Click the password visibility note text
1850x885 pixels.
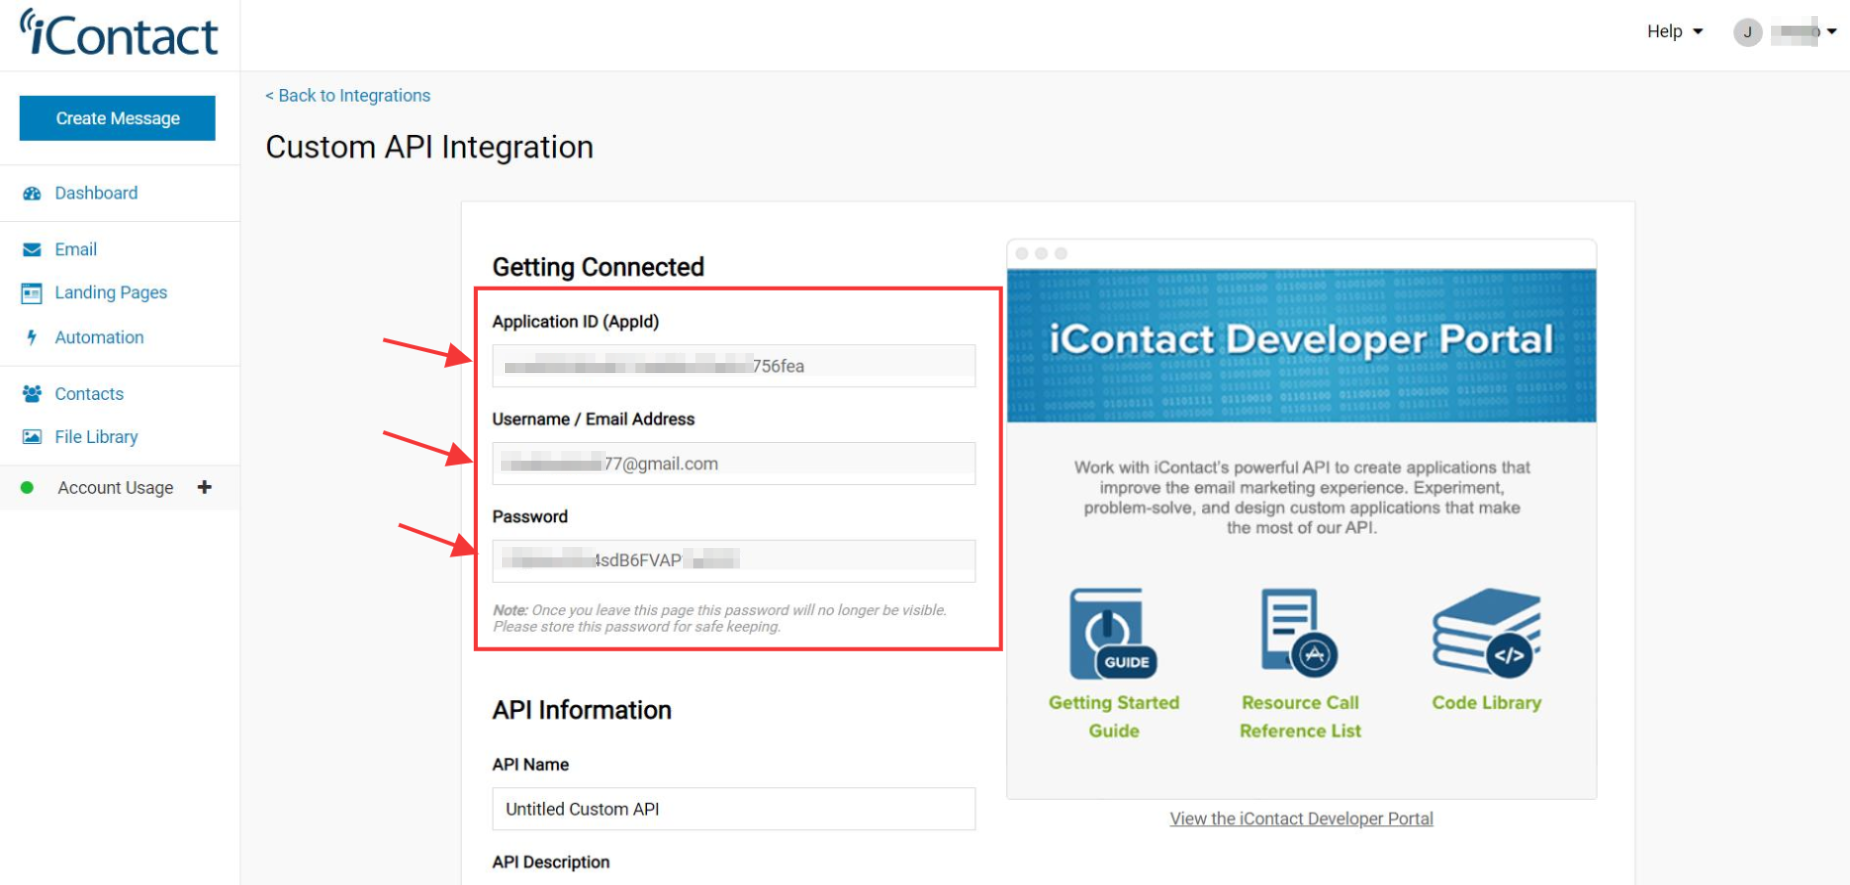click(x=720, y=618)
